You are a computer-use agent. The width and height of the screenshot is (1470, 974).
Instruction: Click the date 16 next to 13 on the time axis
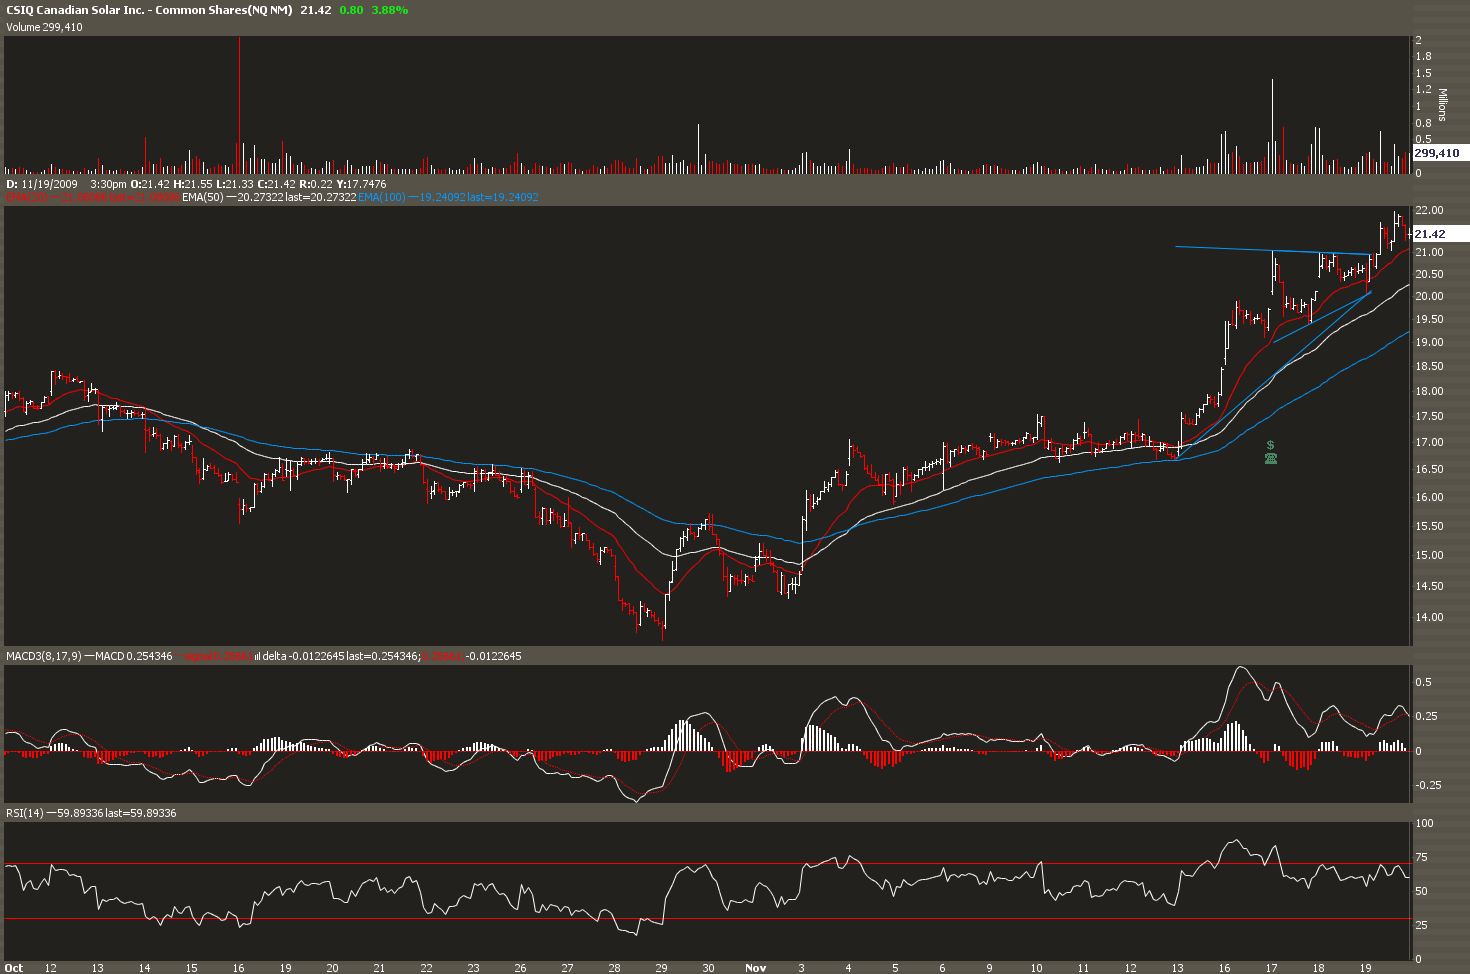tap(1224, 968)
